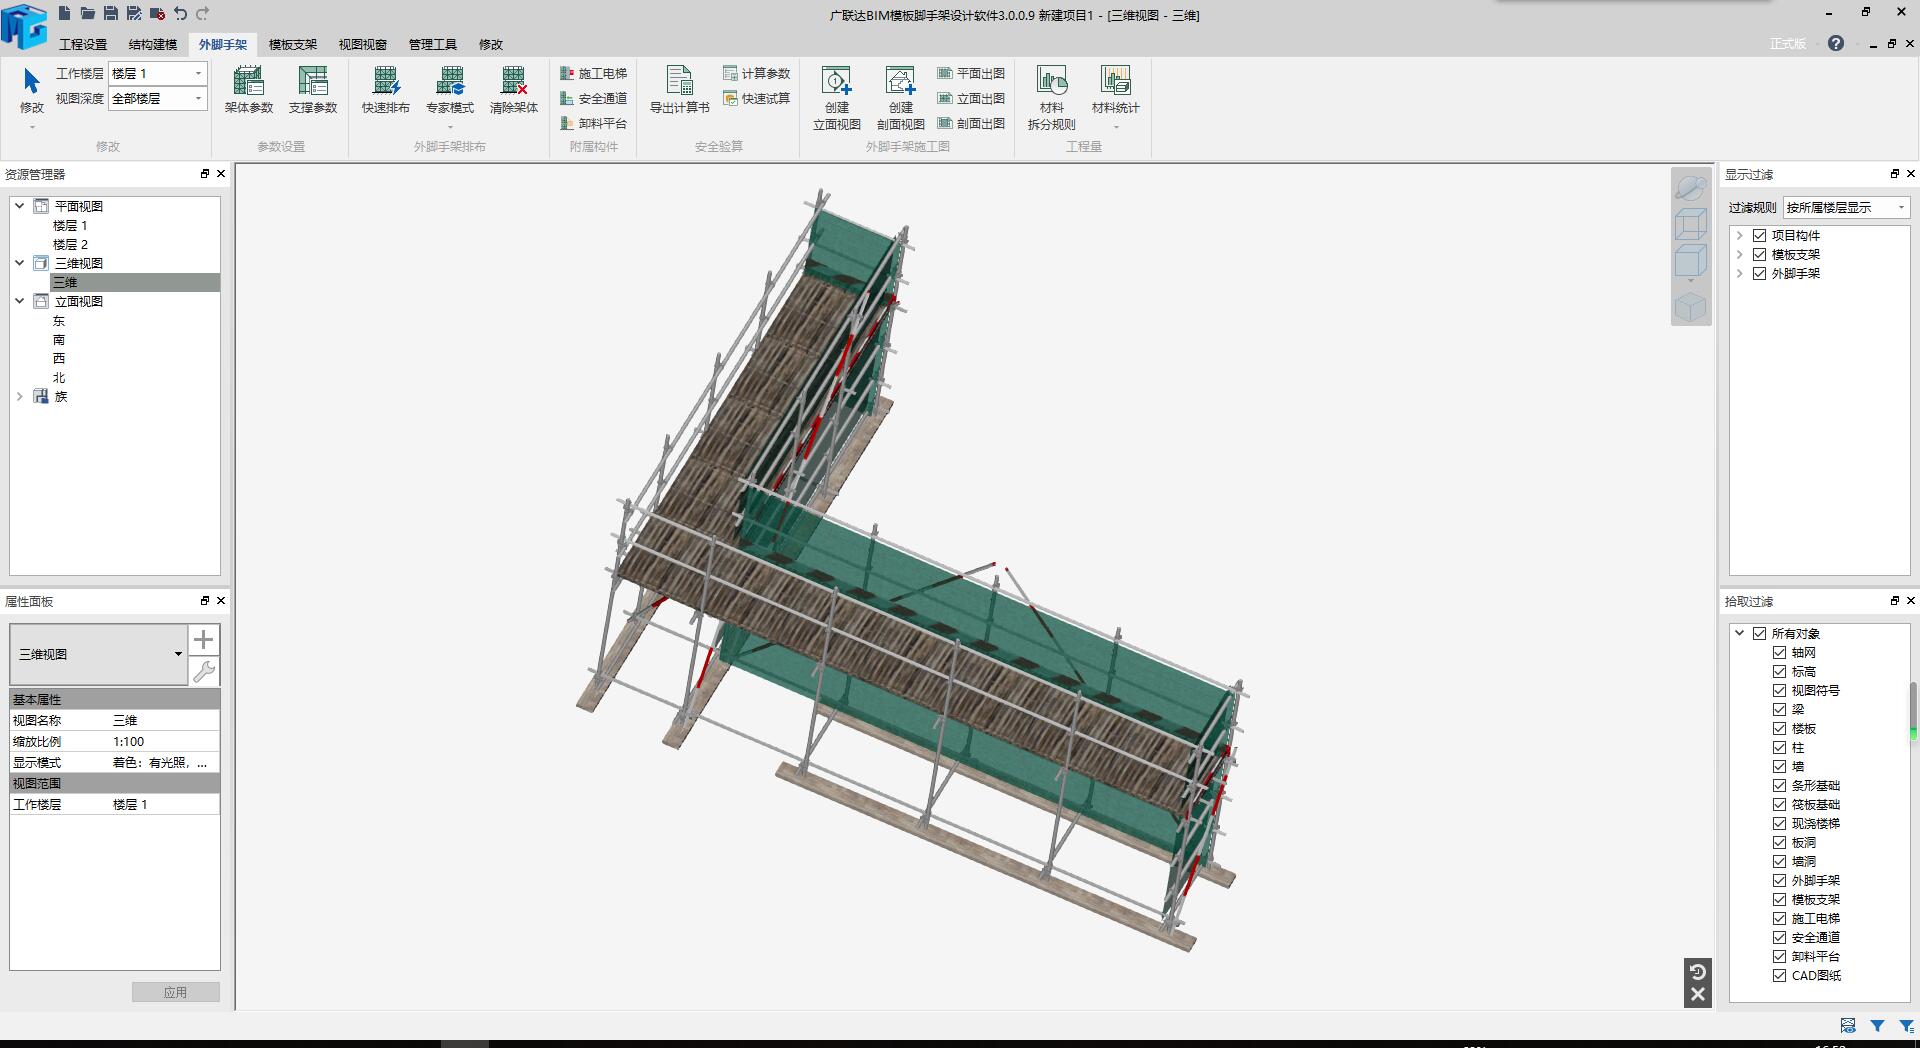The height and width of the screenshot is (1048, 1920).
Task: Switch to 模板支架 ribbon tab
Action: [x=292, y=44]
